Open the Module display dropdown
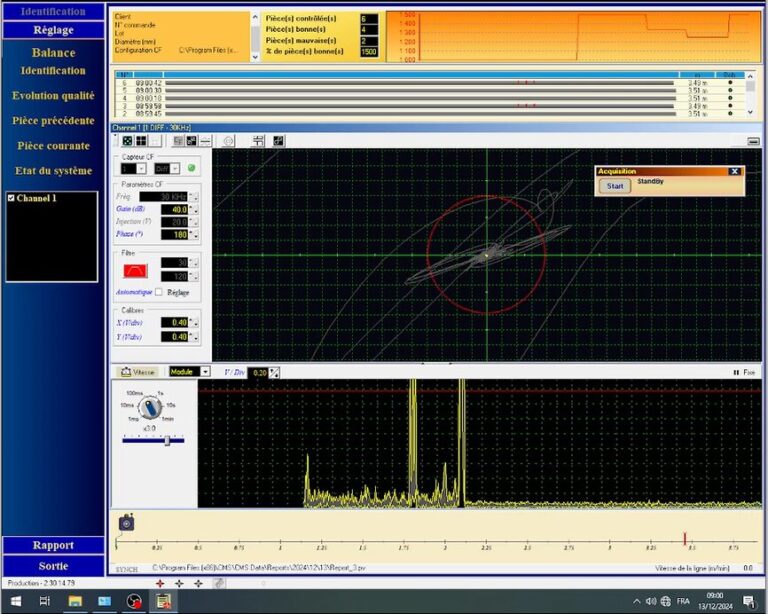This screenshot has height=614, width=768. (x=205, y=371)
